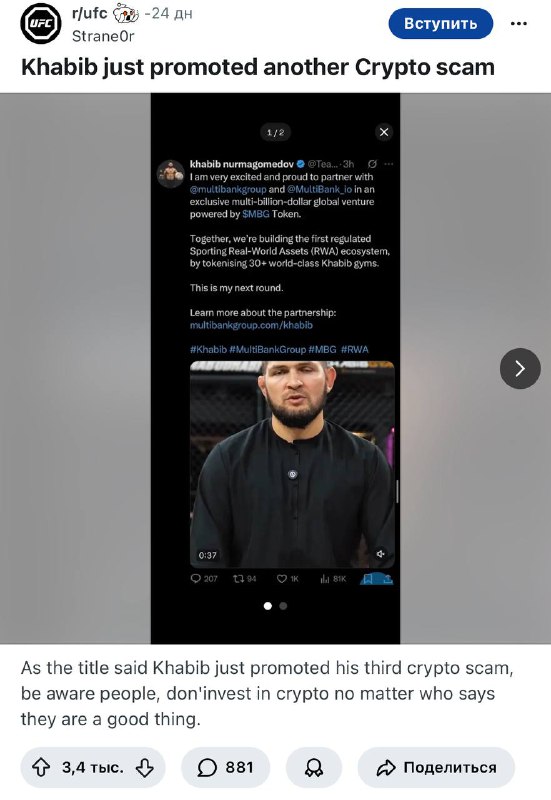This screenshot has width=551, height=800.
Task: Retweet using the 94 retweets icon
Action: 238,579
